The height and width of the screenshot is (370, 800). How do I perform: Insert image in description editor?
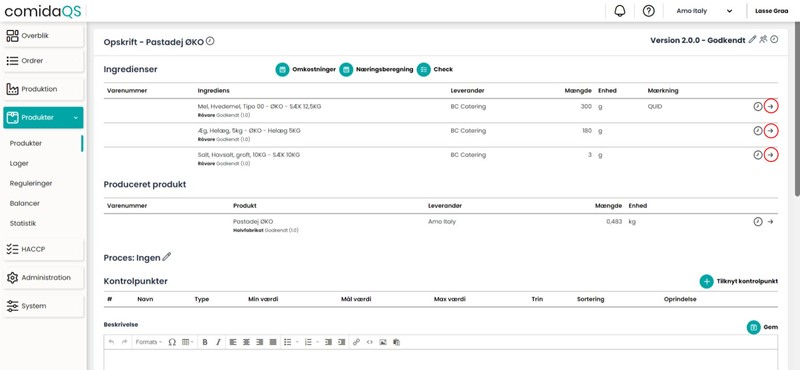[x=383, y=342]
